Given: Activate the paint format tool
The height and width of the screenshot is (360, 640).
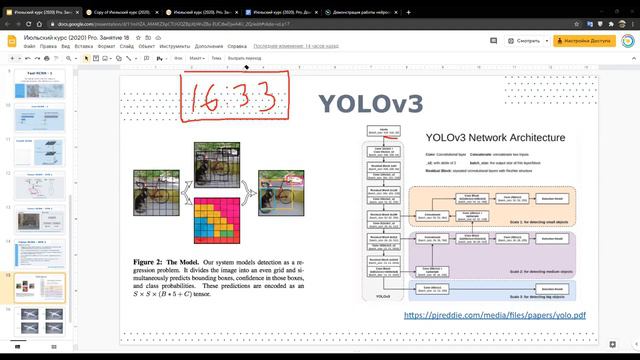Looking at the screenshot, I should tap(56, 58).
